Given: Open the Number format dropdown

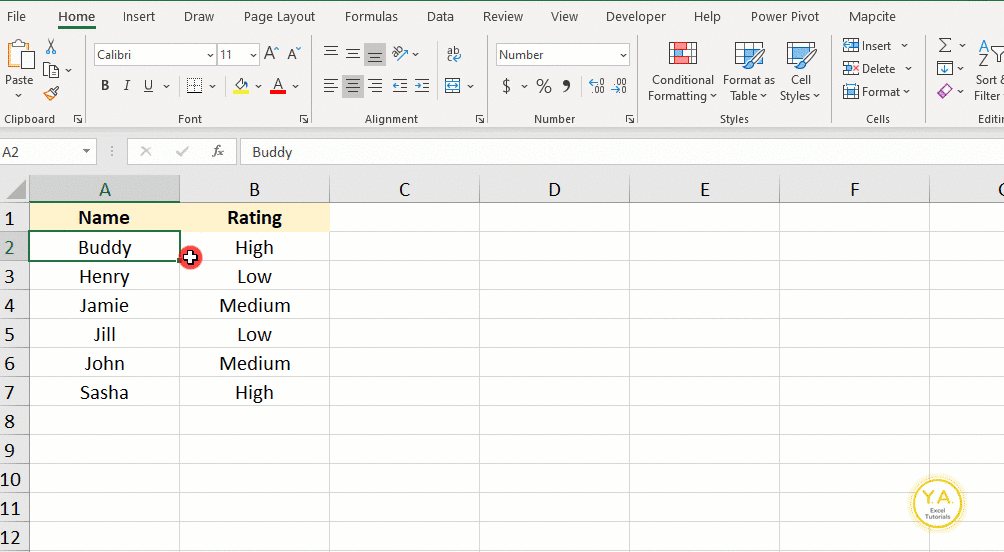Looking at the screenshot, I should (x=623, y=55).
